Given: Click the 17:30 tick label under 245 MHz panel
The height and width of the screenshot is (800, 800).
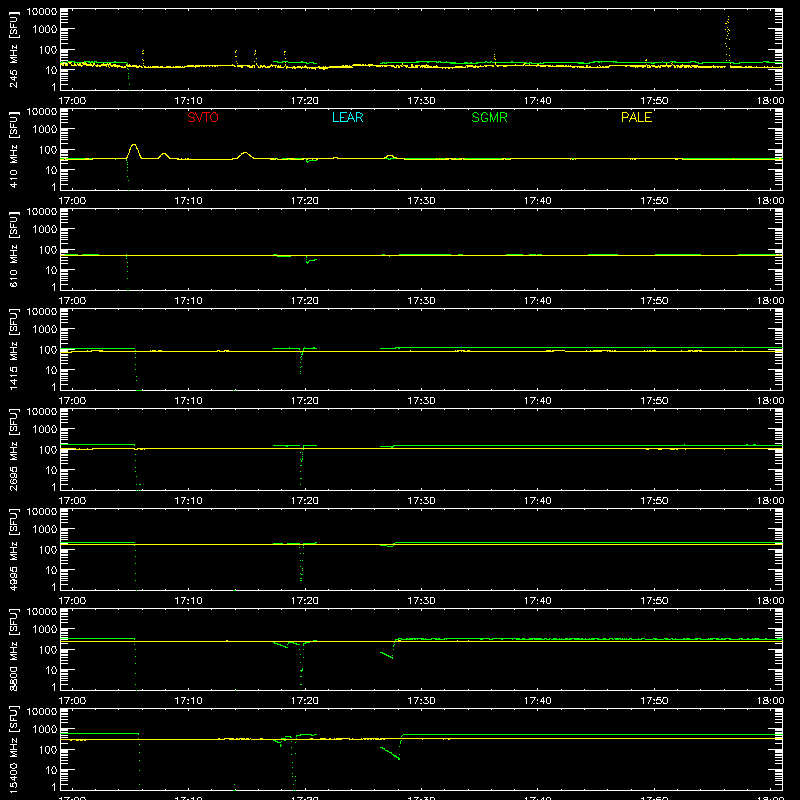Looking at the screenshot, I should point(421,101).
